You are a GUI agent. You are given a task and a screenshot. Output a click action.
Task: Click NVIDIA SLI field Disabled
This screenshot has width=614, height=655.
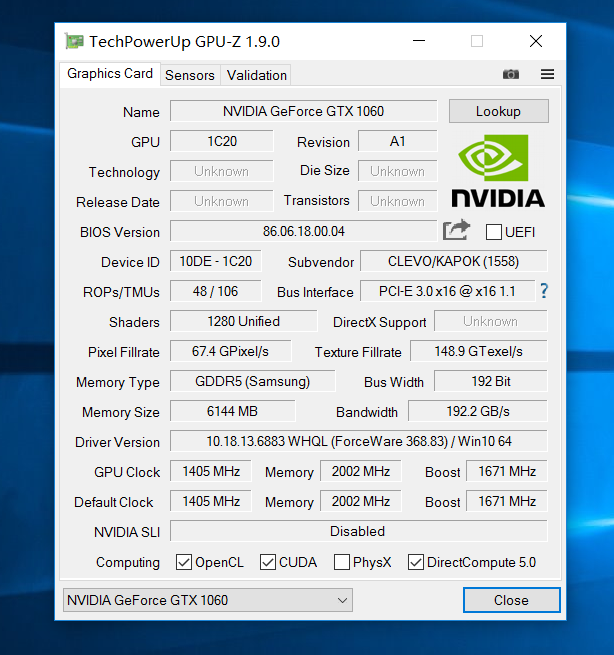pos(359,531)
